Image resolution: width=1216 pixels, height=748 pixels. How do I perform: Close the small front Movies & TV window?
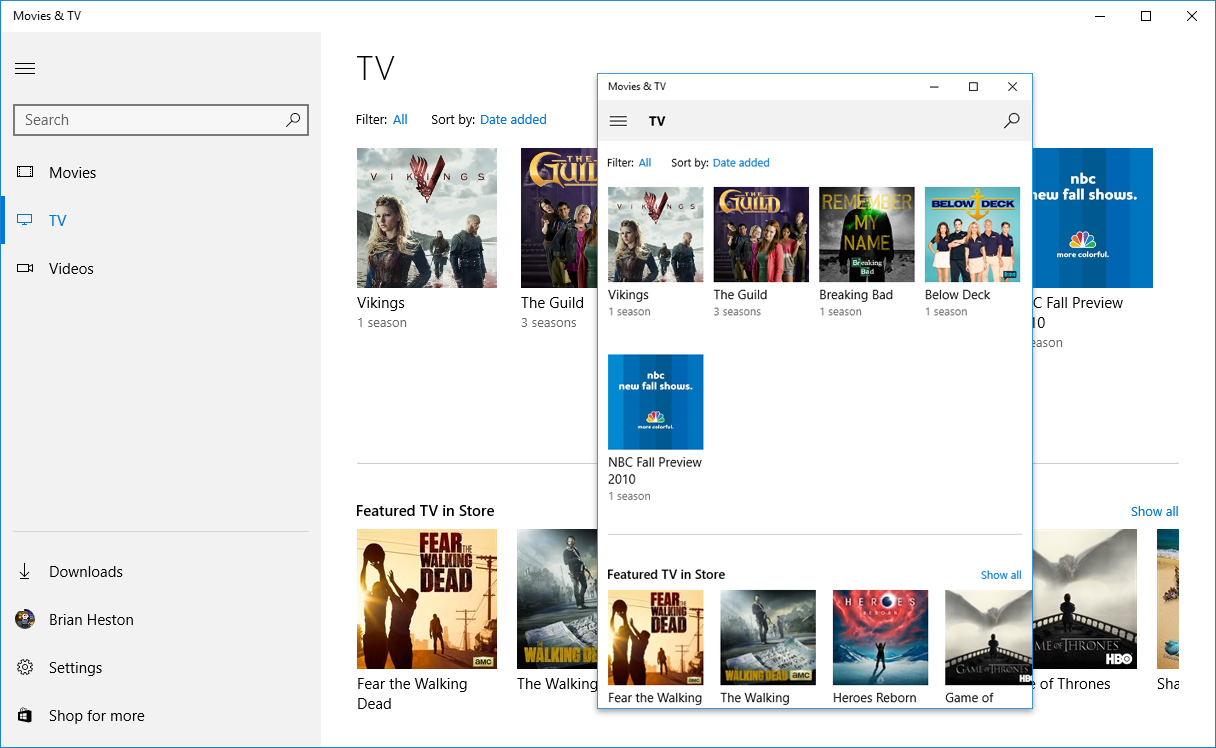pos(1012,87)
